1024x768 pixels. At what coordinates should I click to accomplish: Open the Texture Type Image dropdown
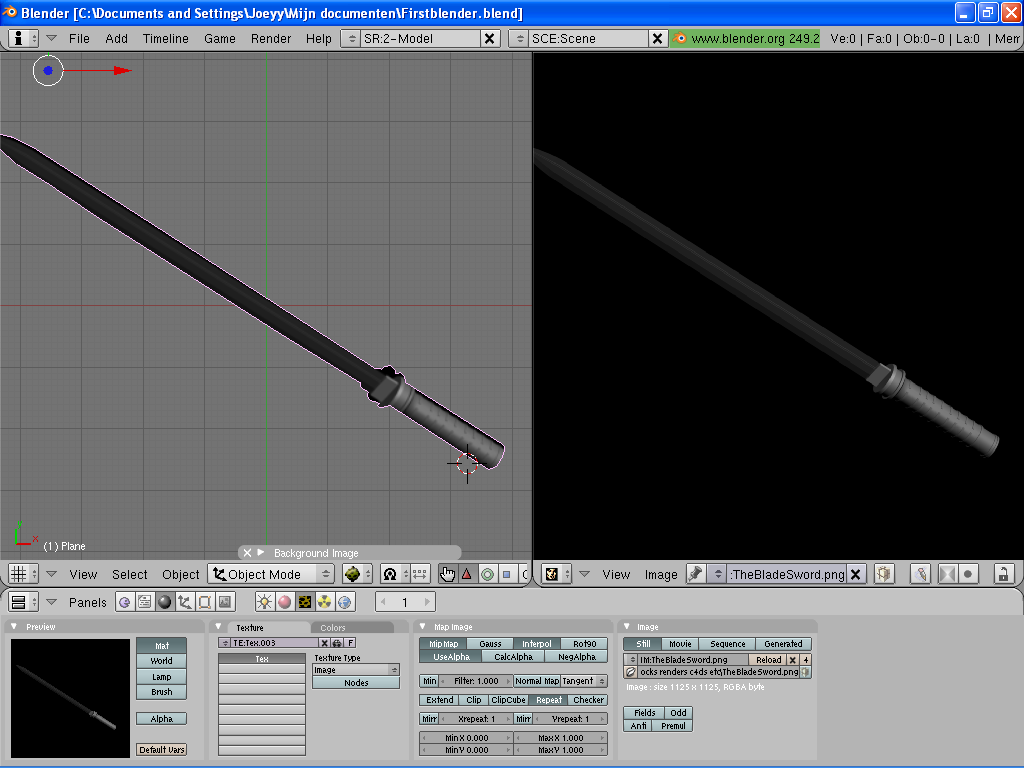pyautogui.click(x=355, y=670)
